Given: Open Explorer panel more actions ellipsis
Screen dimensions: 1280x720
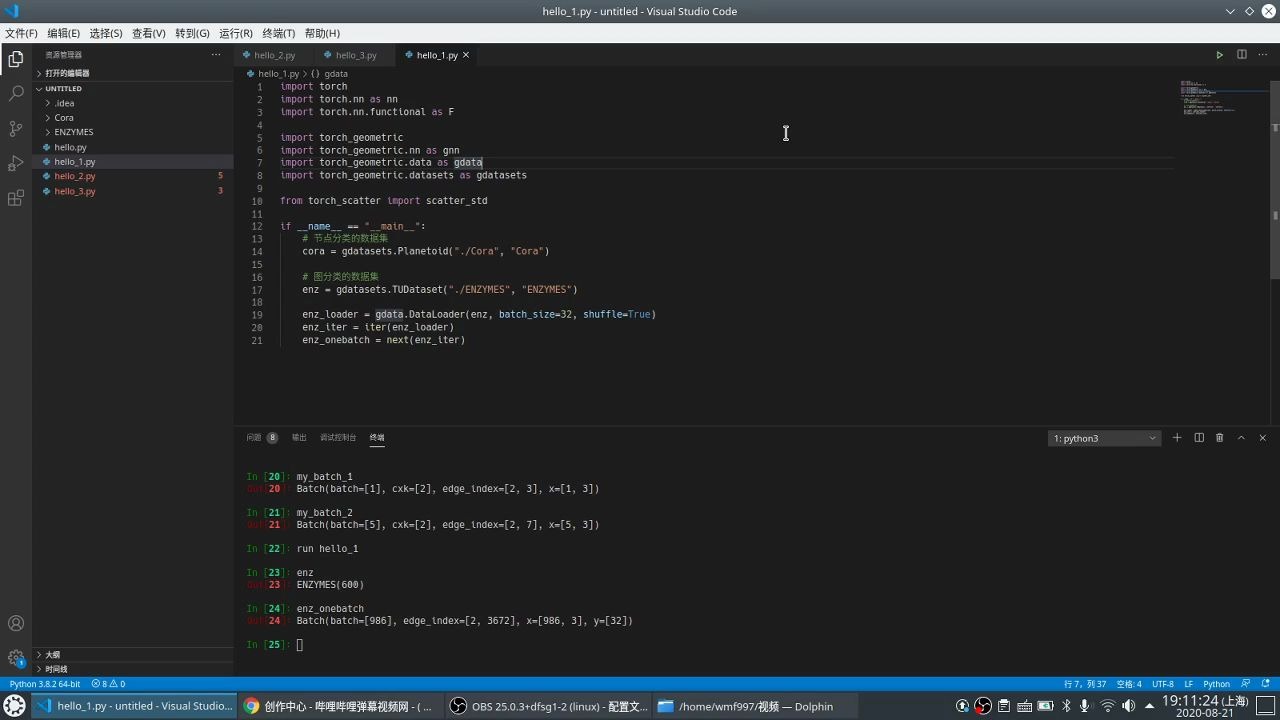Looking at the screenshot, I should [215, 55].
